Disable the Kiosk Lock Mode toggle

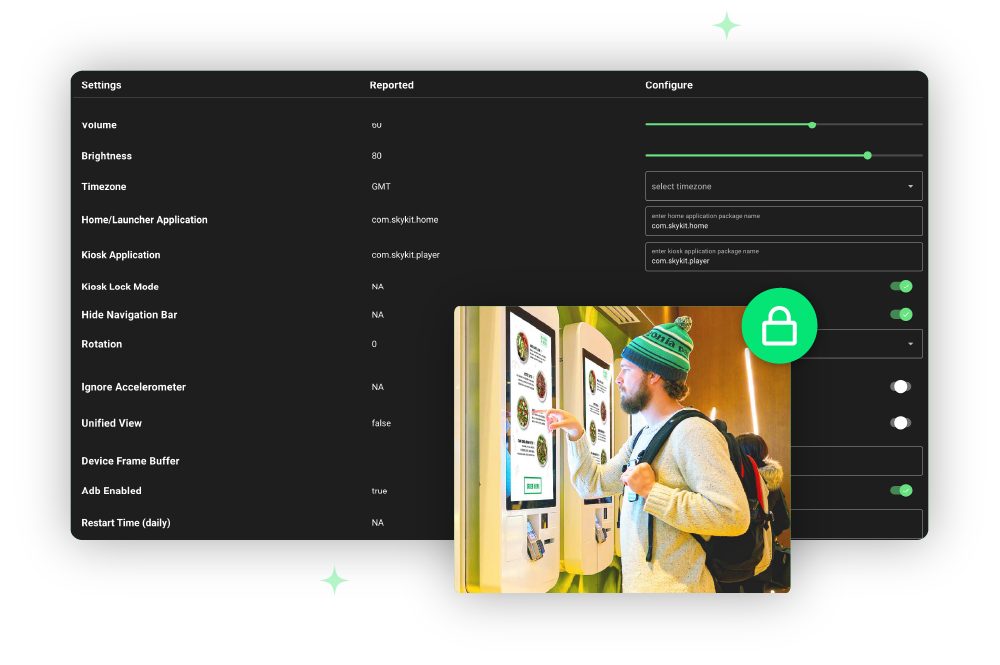pyautogui.click(x=901, y=286)
